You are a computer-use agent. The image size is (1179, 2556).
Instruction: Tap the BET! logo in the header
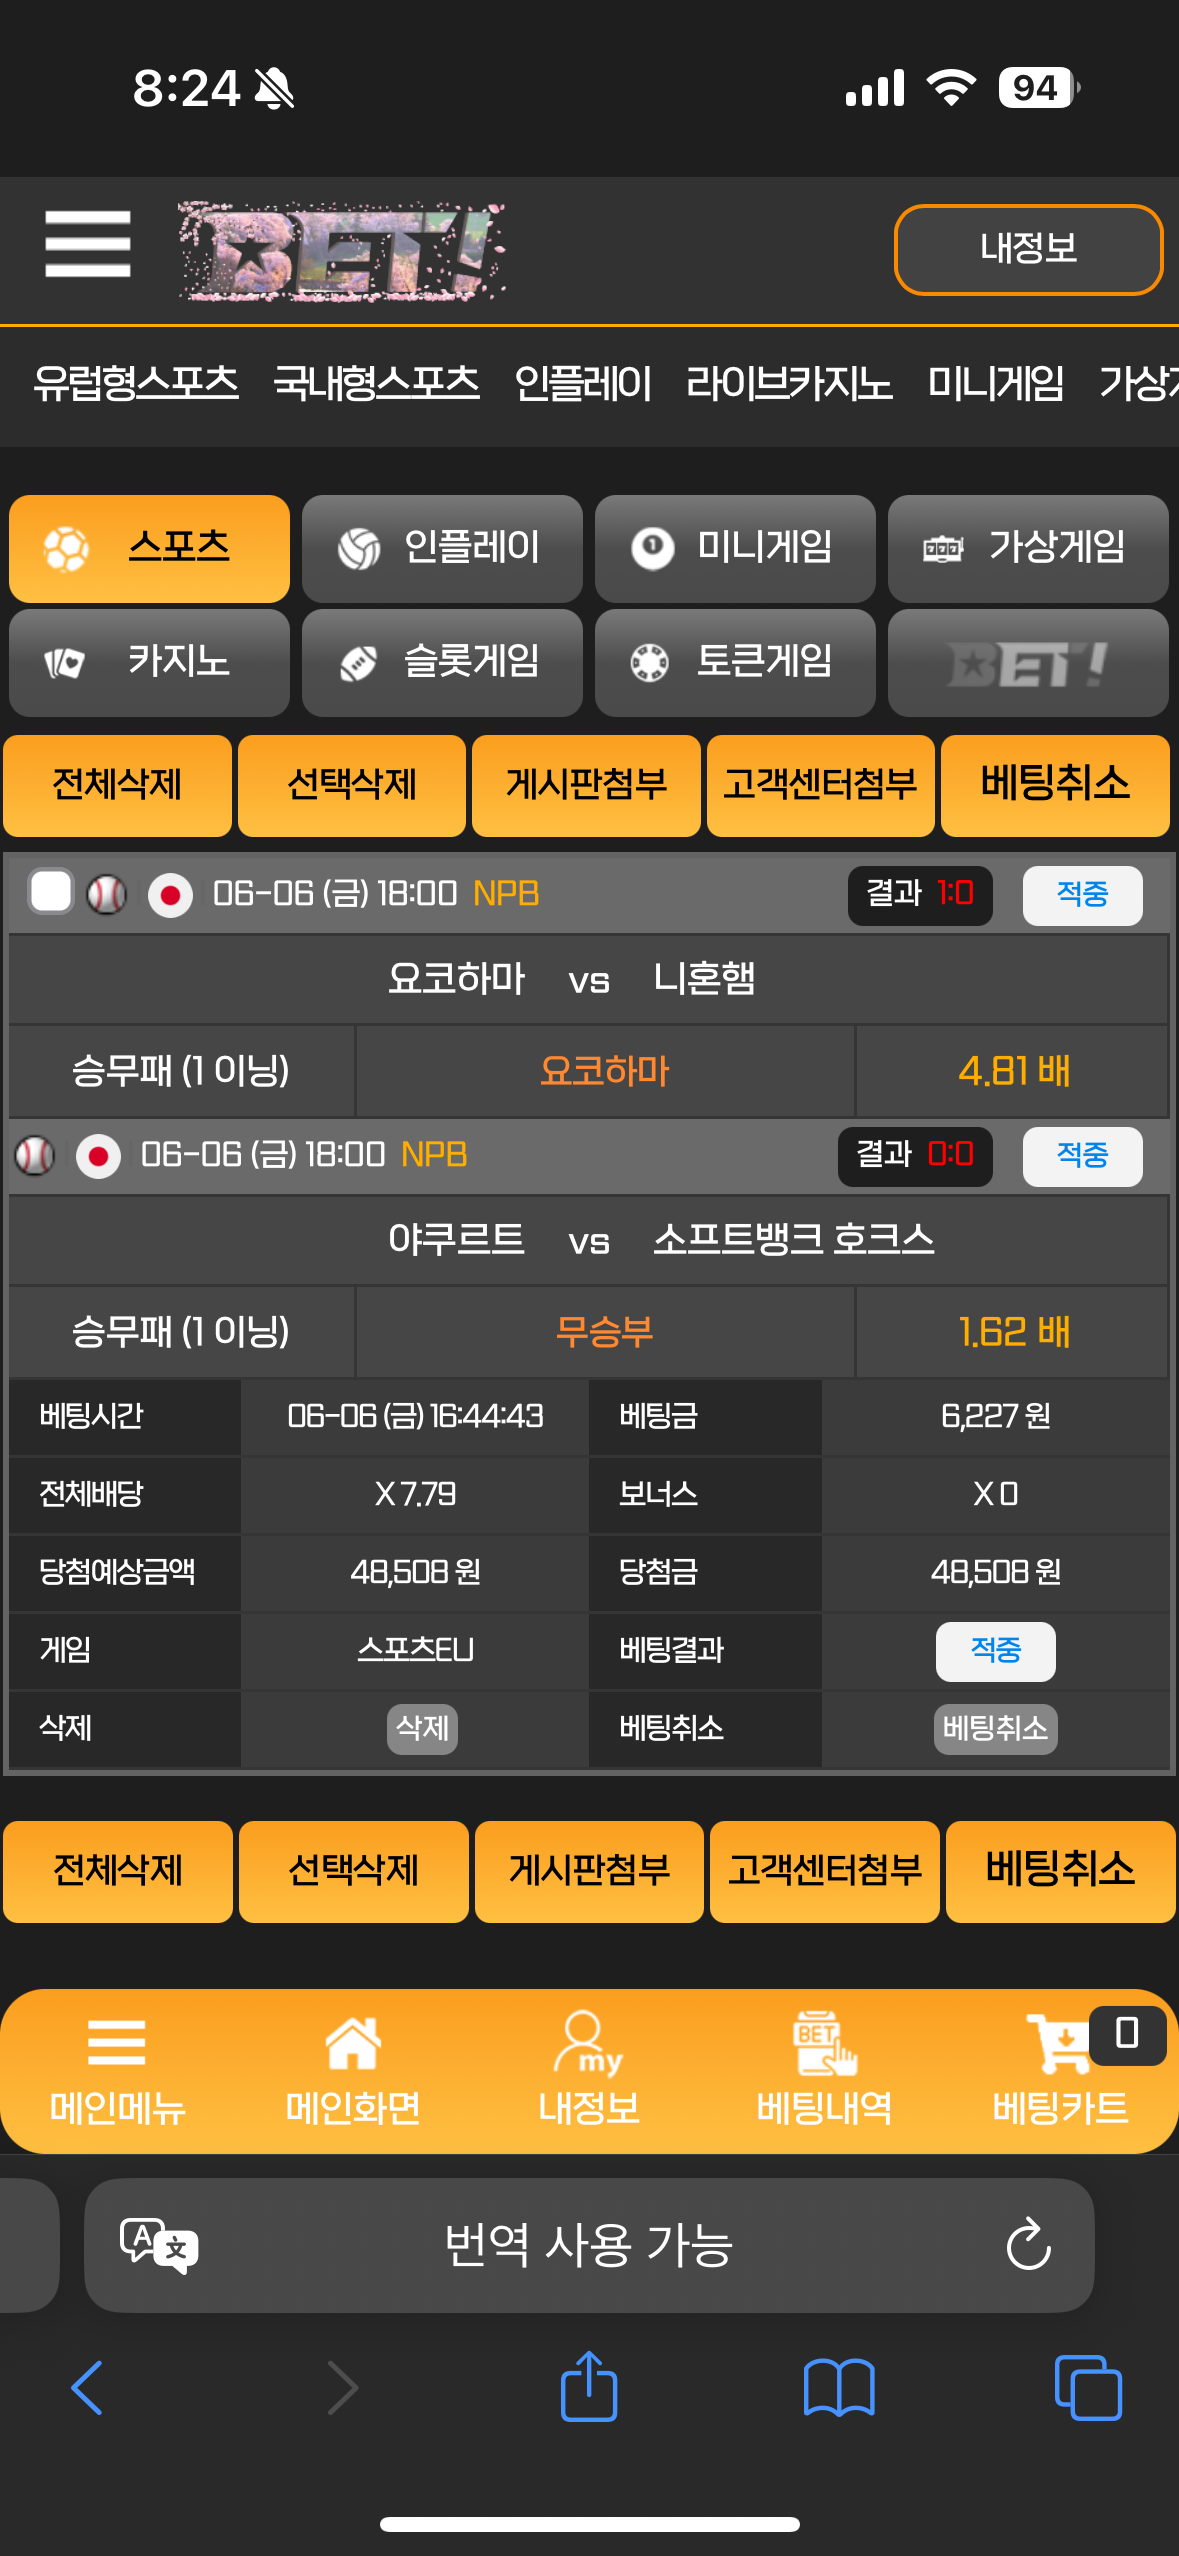pyautogui.click(x=342, y=251)
